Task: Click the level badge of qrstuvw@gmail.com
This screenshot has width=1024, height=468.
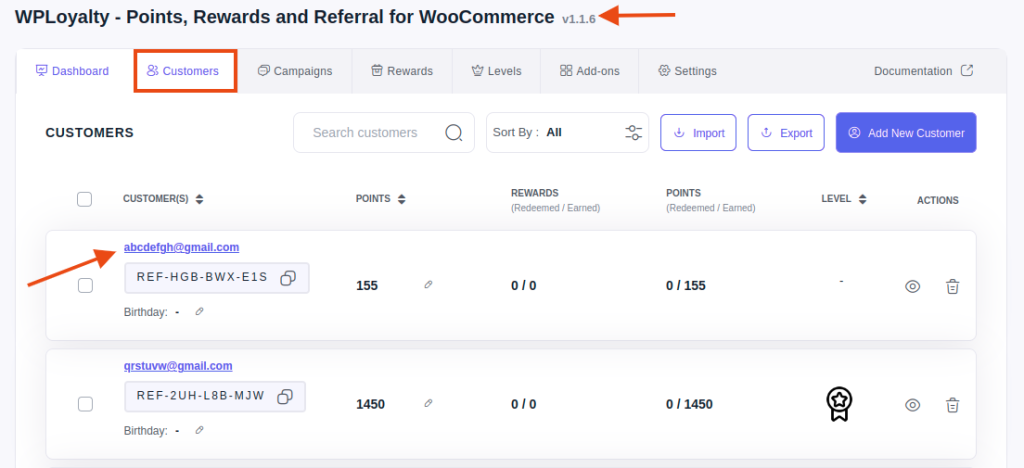Action: (x=839, y=404)
